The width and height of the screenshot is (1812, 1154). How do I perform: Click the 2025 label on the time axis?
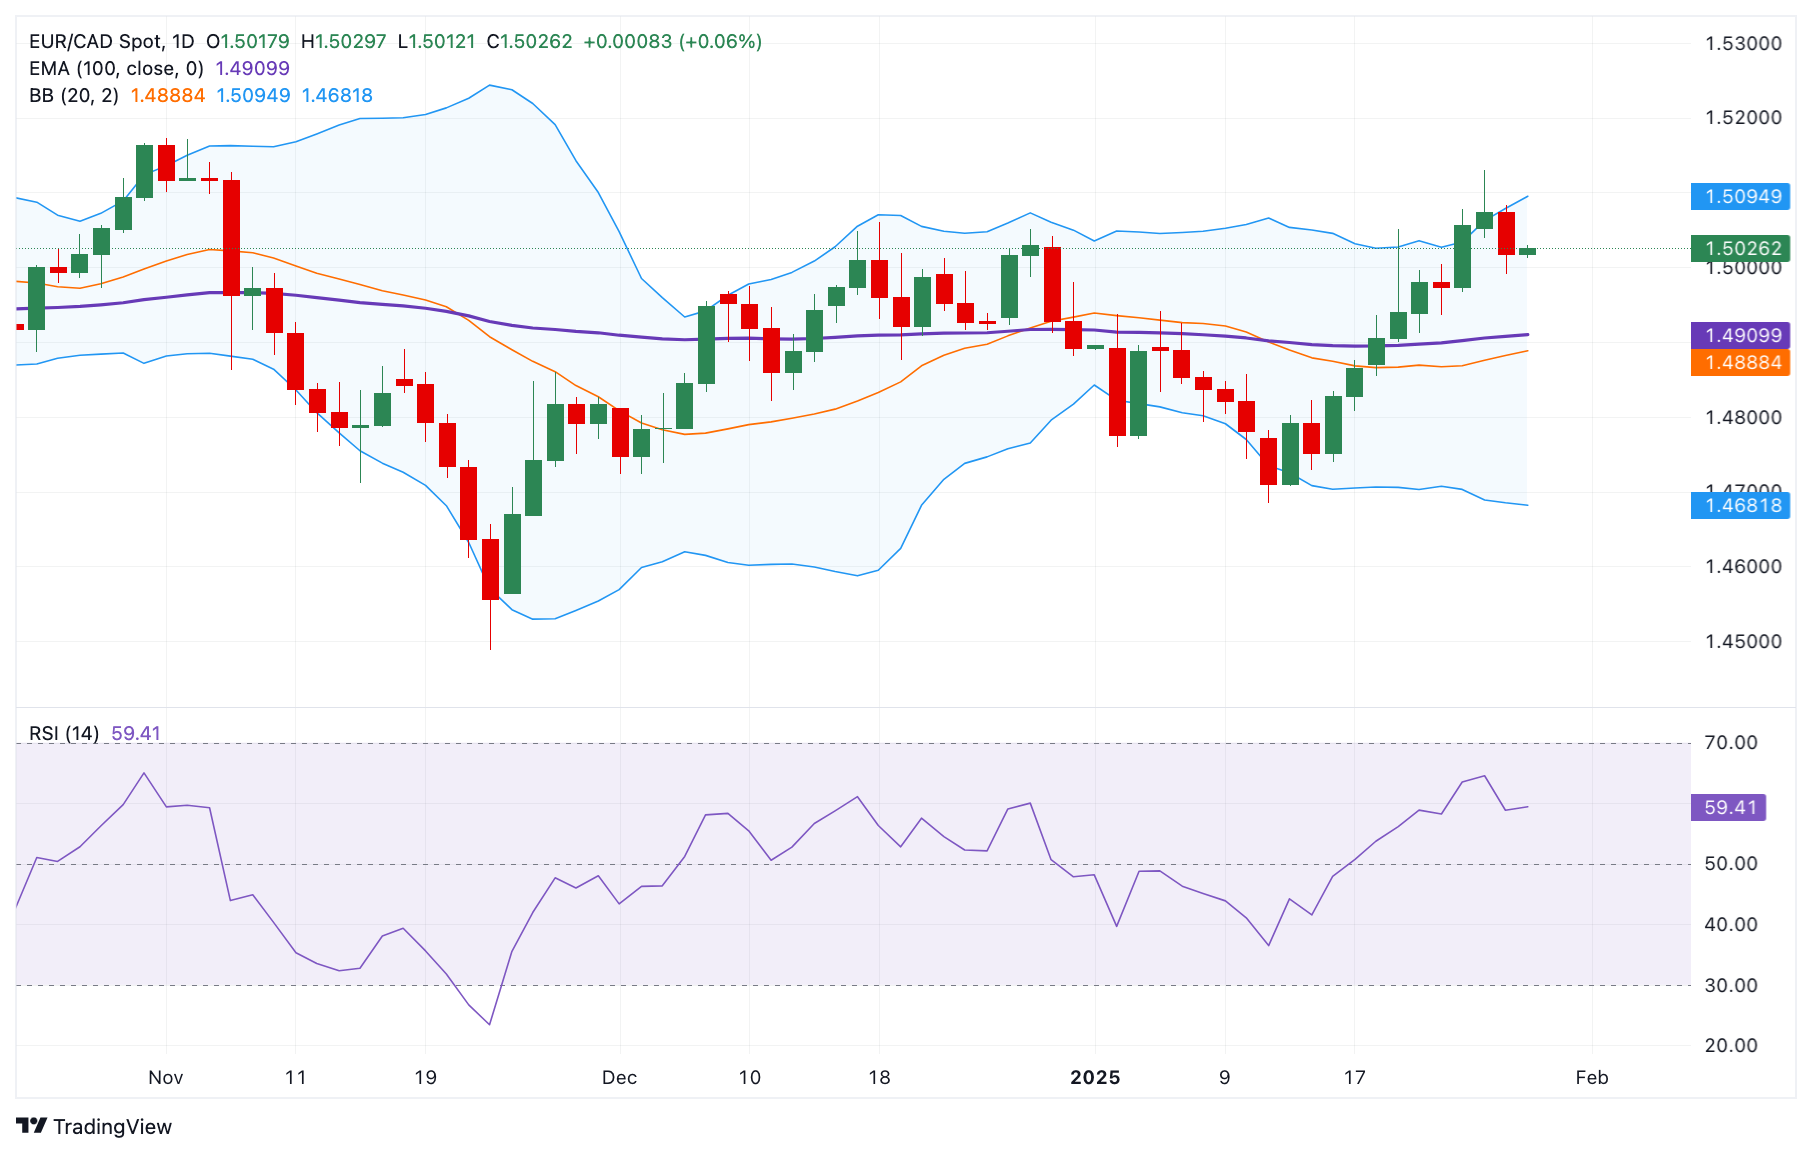(x=1095, y=1078)
